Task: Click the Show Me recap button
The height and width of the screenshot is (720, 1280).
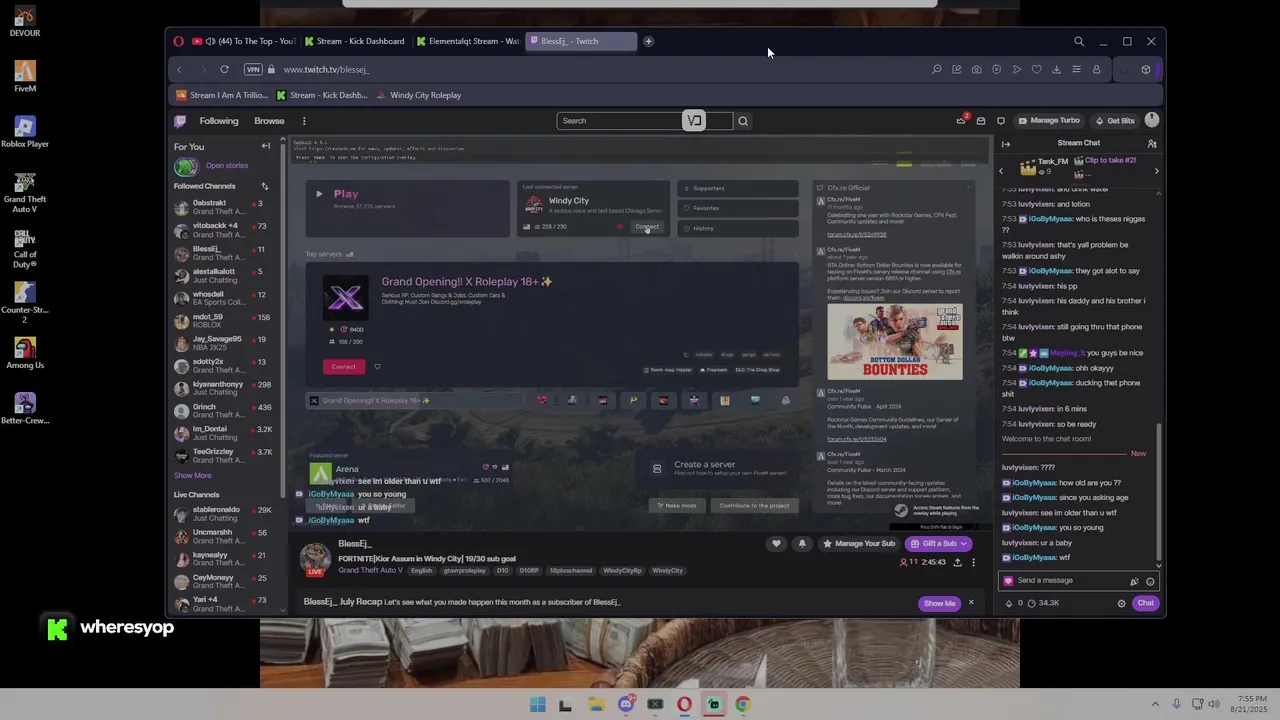Action: 939,603
